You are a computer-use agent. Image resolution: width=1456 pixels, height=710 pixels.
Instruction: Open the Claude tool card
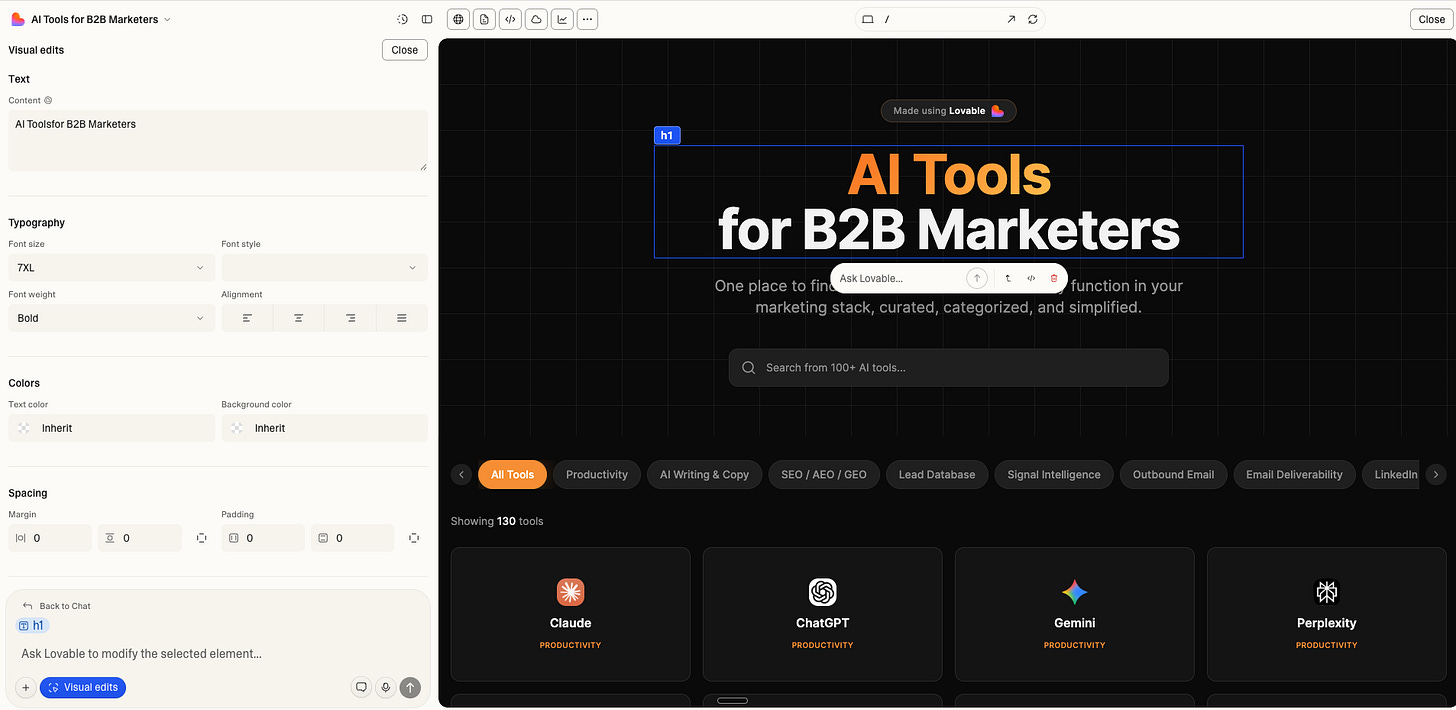coord(570,614)
